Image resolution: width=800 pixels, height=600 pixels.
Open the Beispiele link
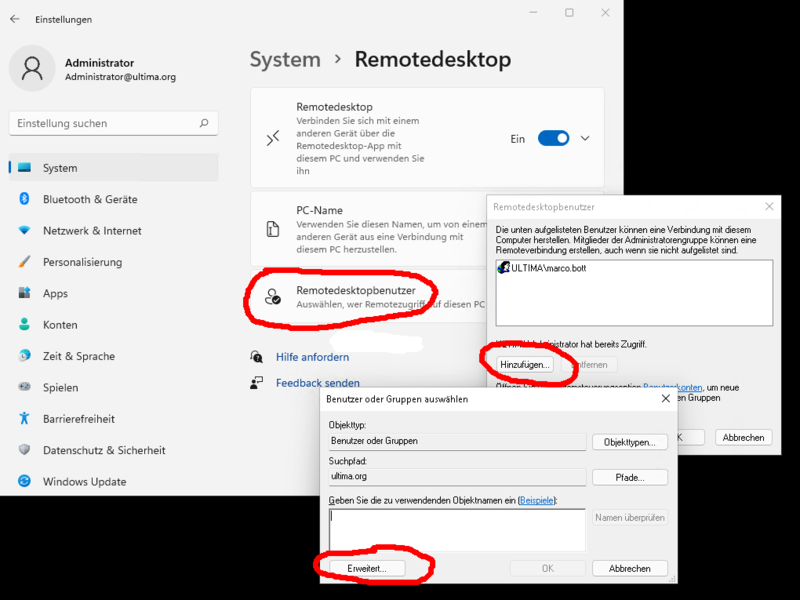tap(537, 499)
